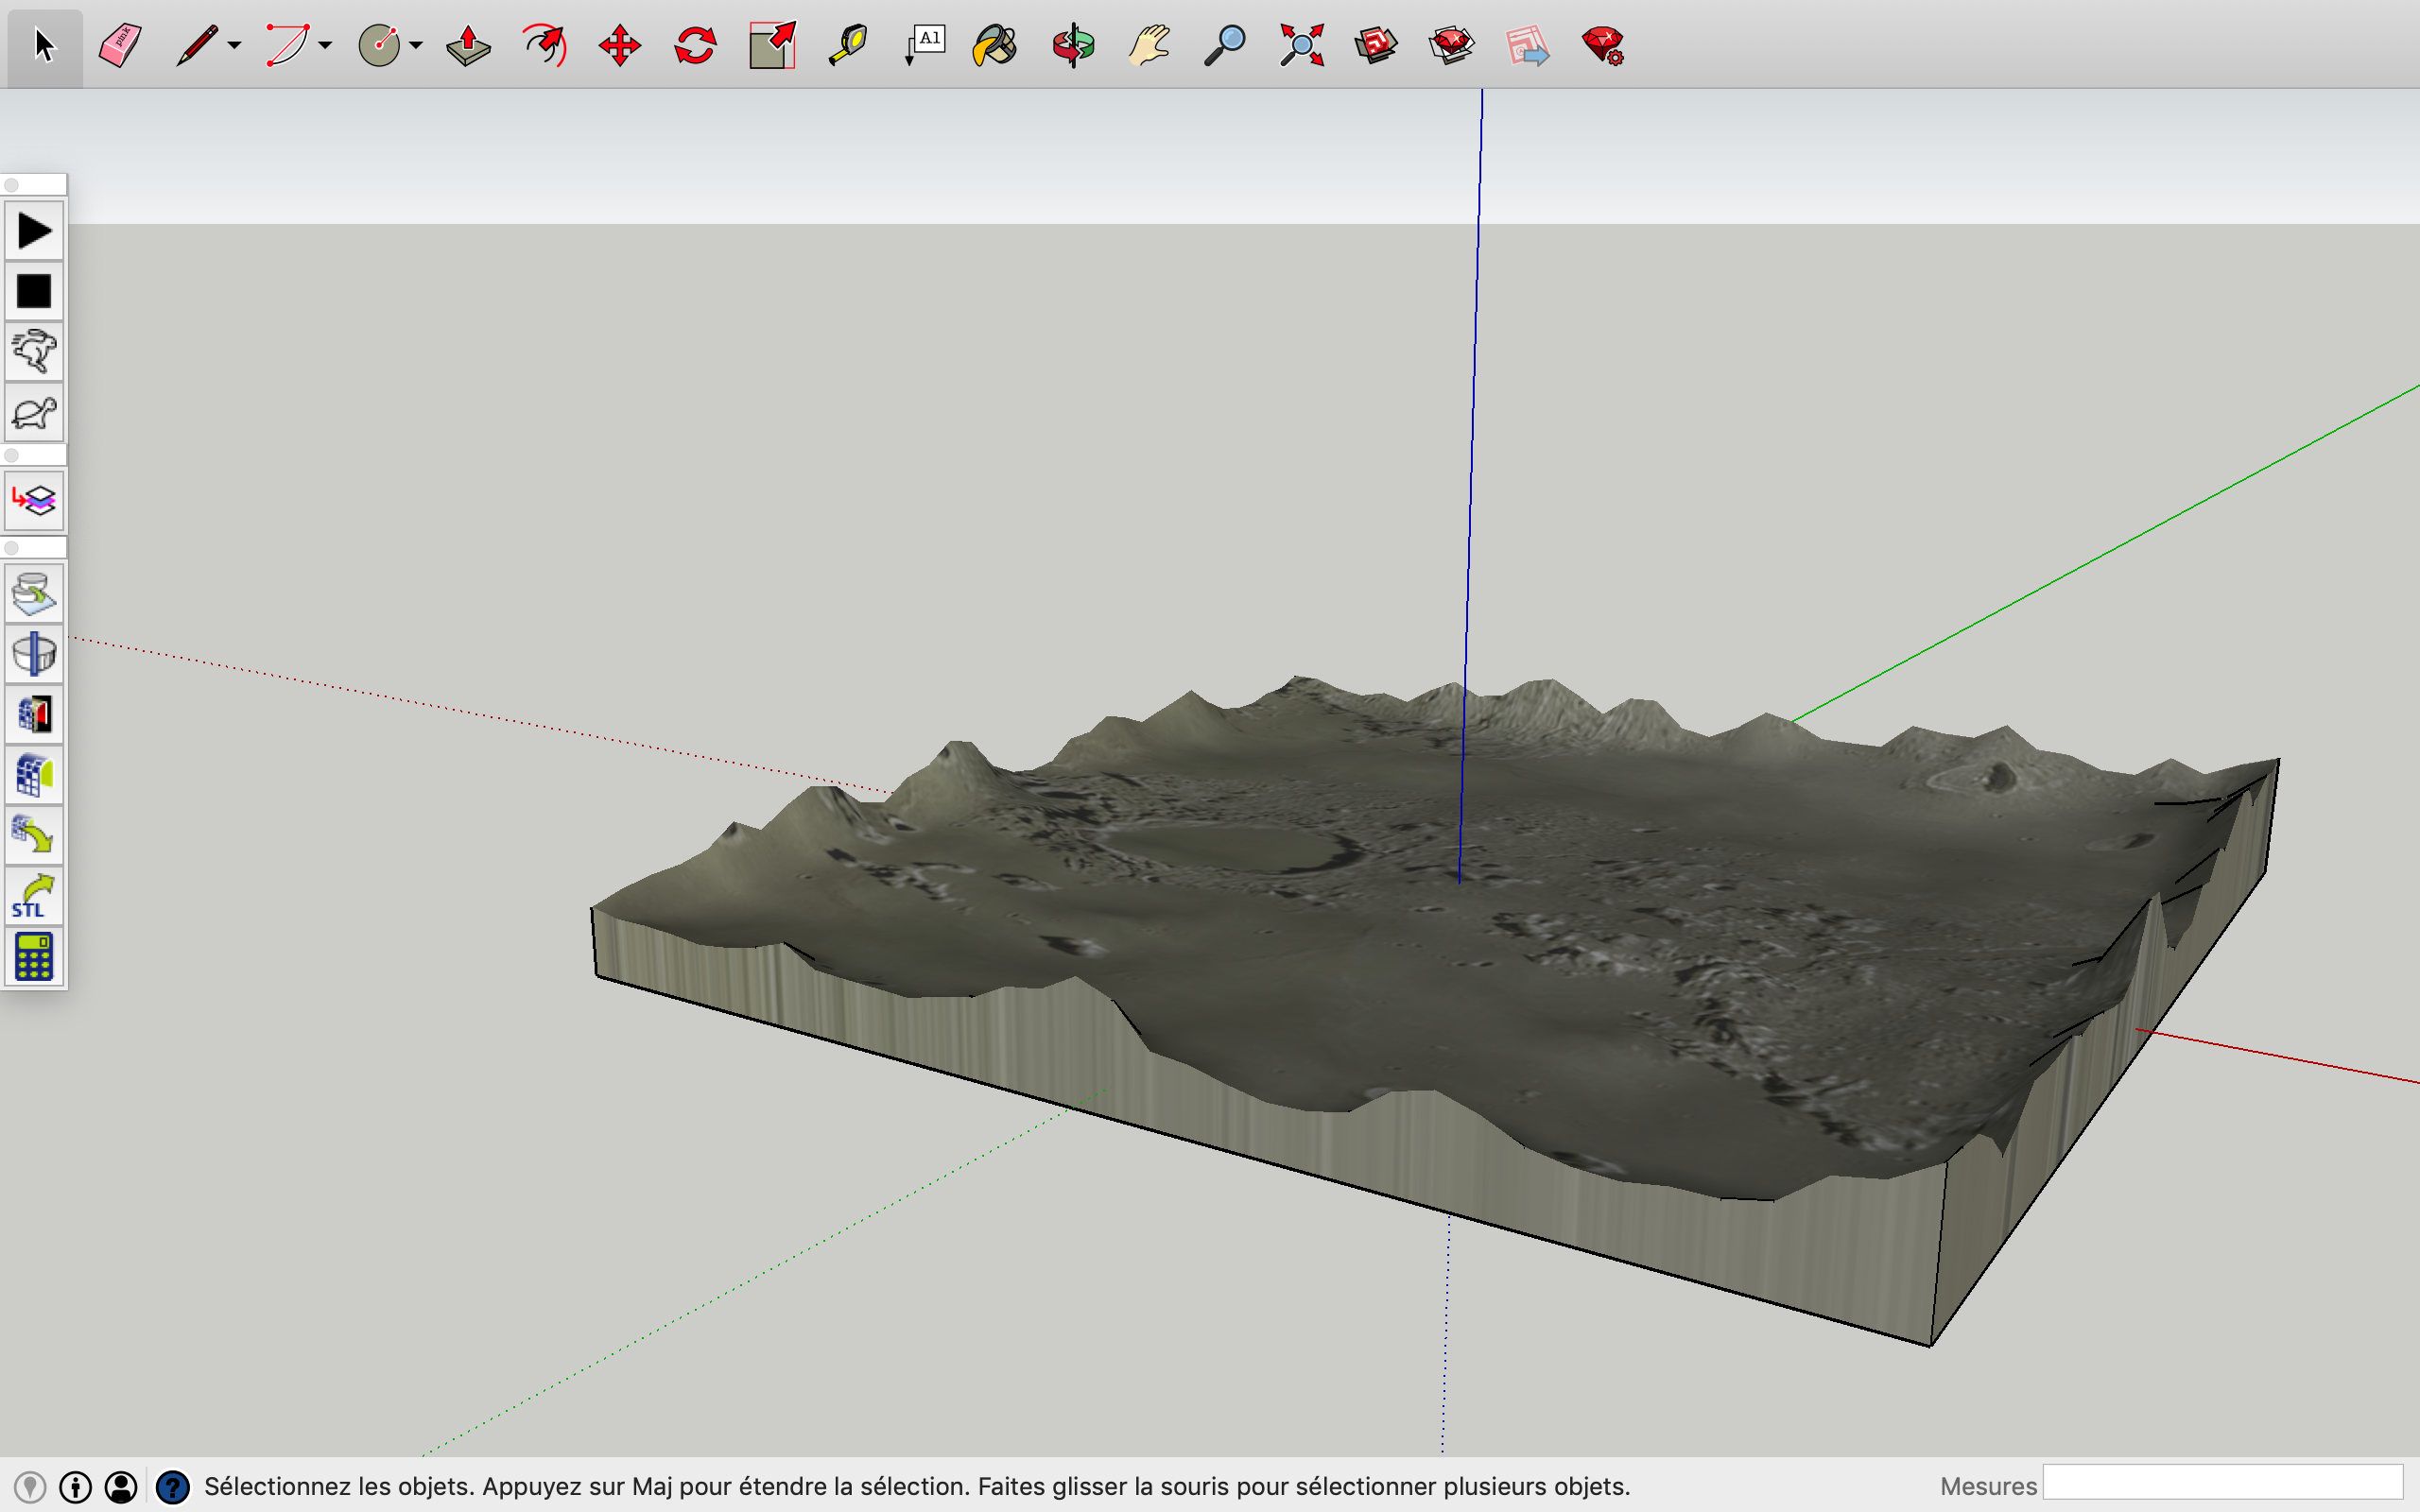
Task: Activate the Push/Pull tool
Action: coord(469,45)
